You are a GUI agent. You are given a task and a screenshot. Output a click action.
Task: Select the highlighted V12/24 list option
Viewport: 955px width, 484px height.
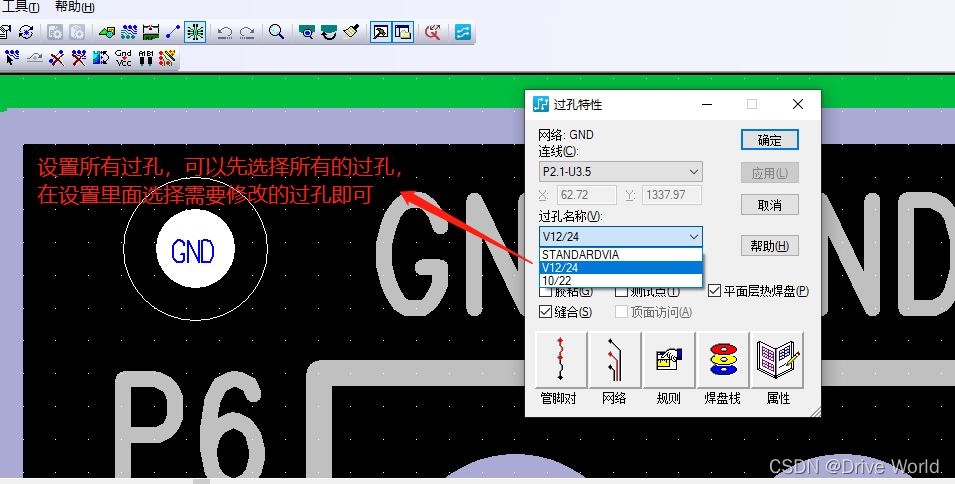pyautogui.click(x=621, y=268)
